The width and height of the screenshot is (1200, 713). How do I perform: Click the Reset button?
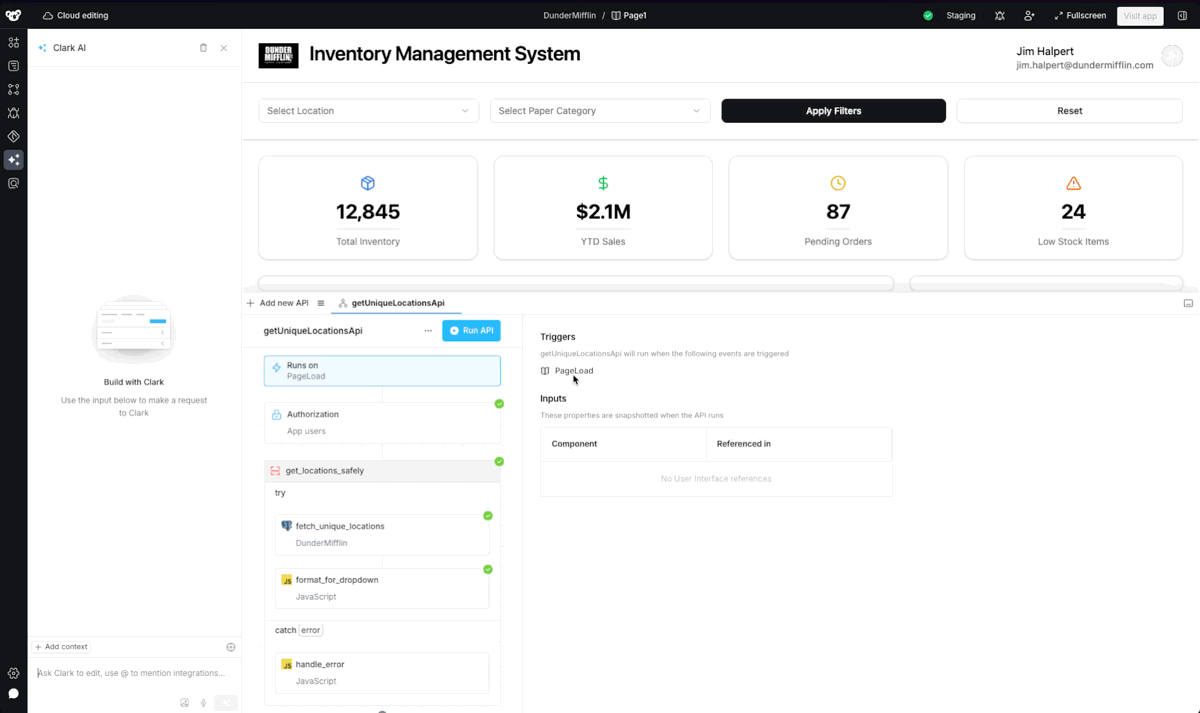point(1069,111)
